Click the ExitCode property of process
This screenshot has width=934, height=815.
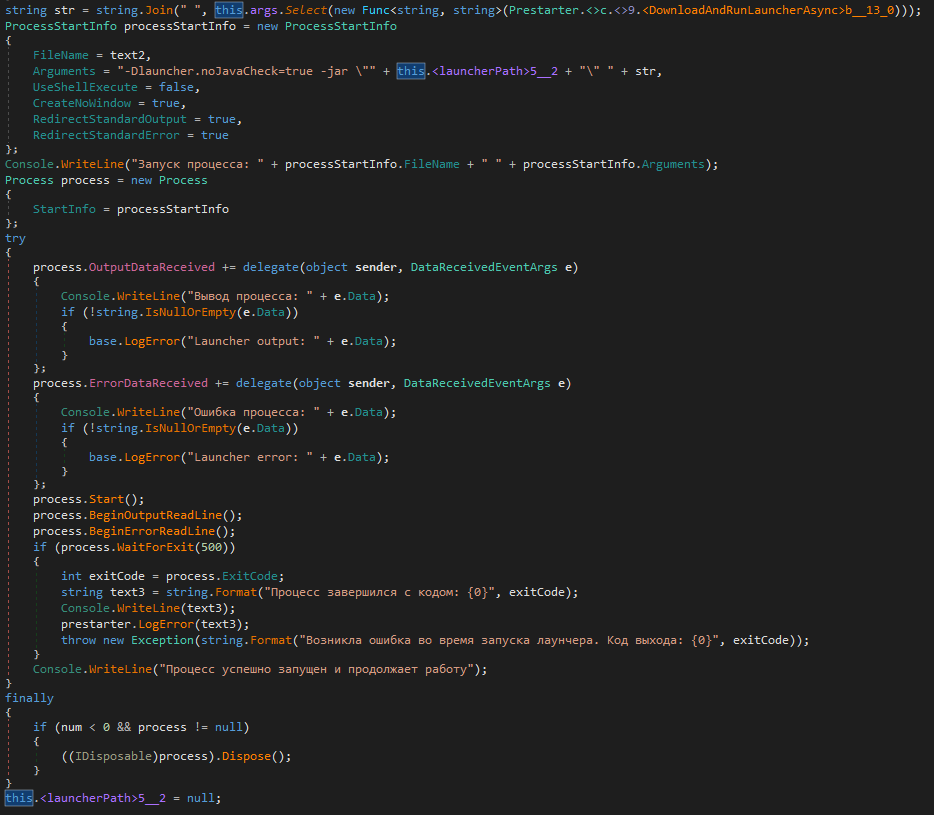(250, 576)
